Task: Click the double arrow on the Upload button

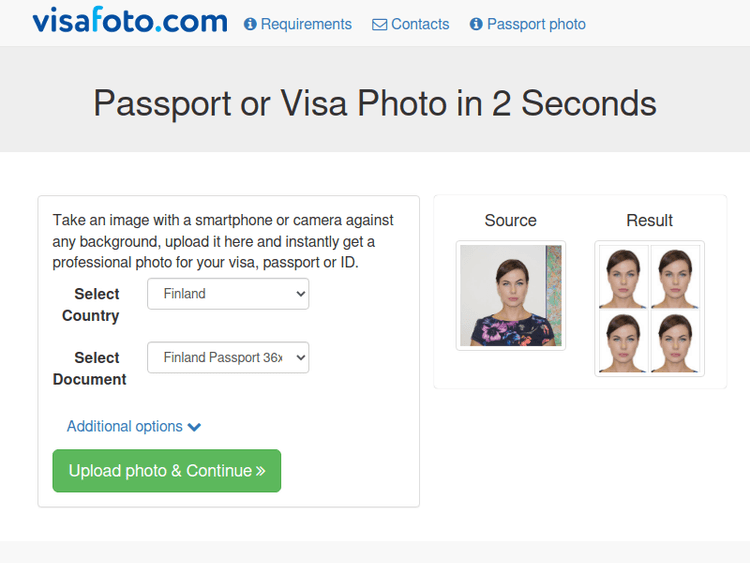Action: [x=261, y=471]
